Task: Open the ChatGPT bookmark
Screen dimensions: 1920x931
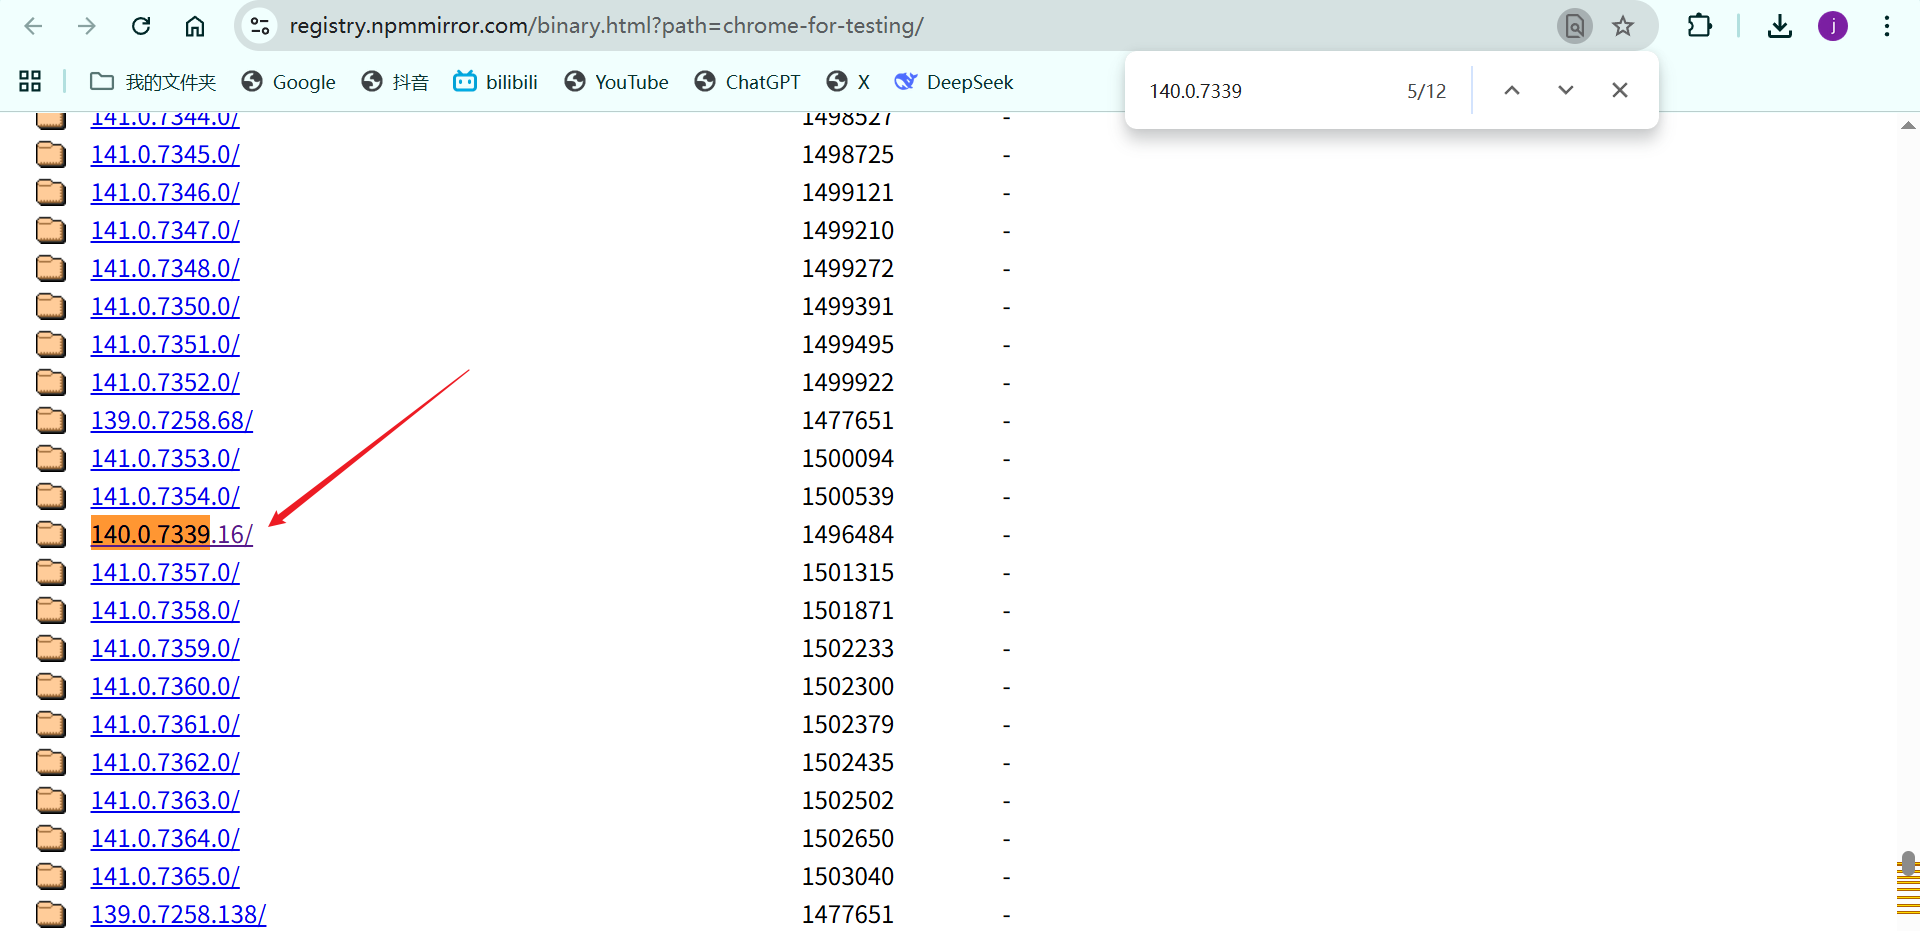Action: tap(747, 82)
